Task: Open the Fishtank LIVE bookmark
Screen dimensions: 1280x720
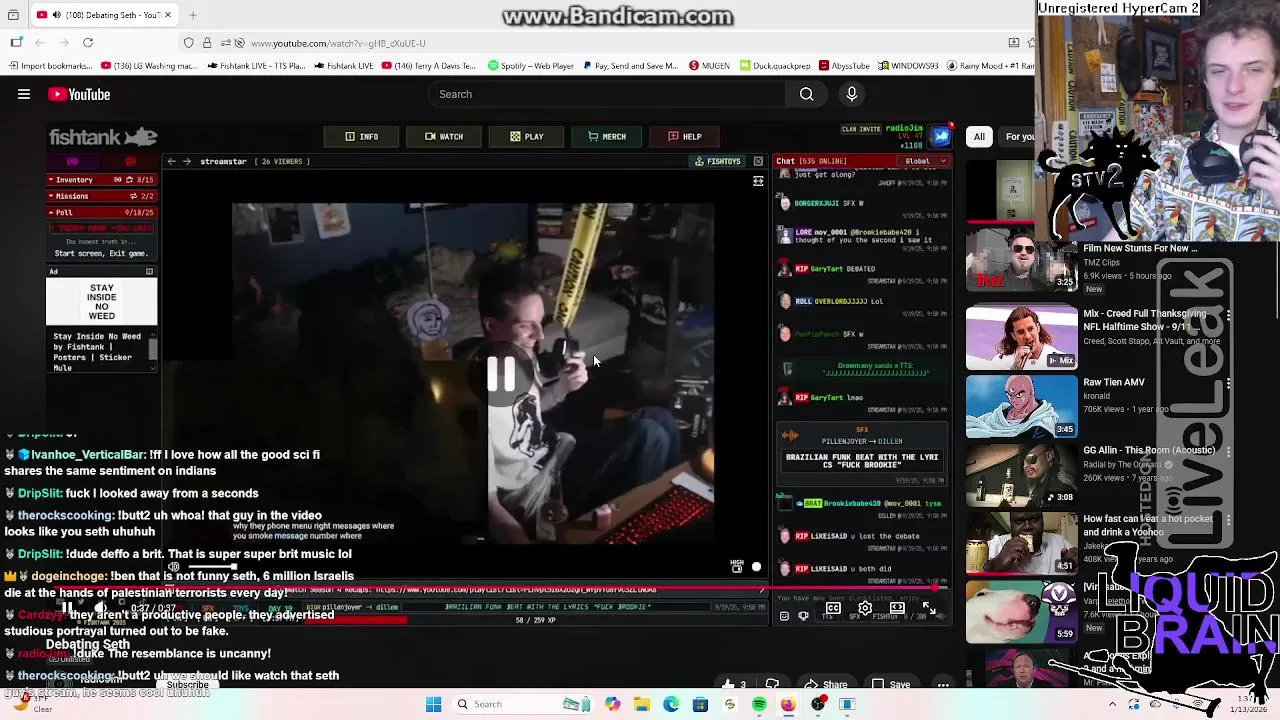Action: 343,66
